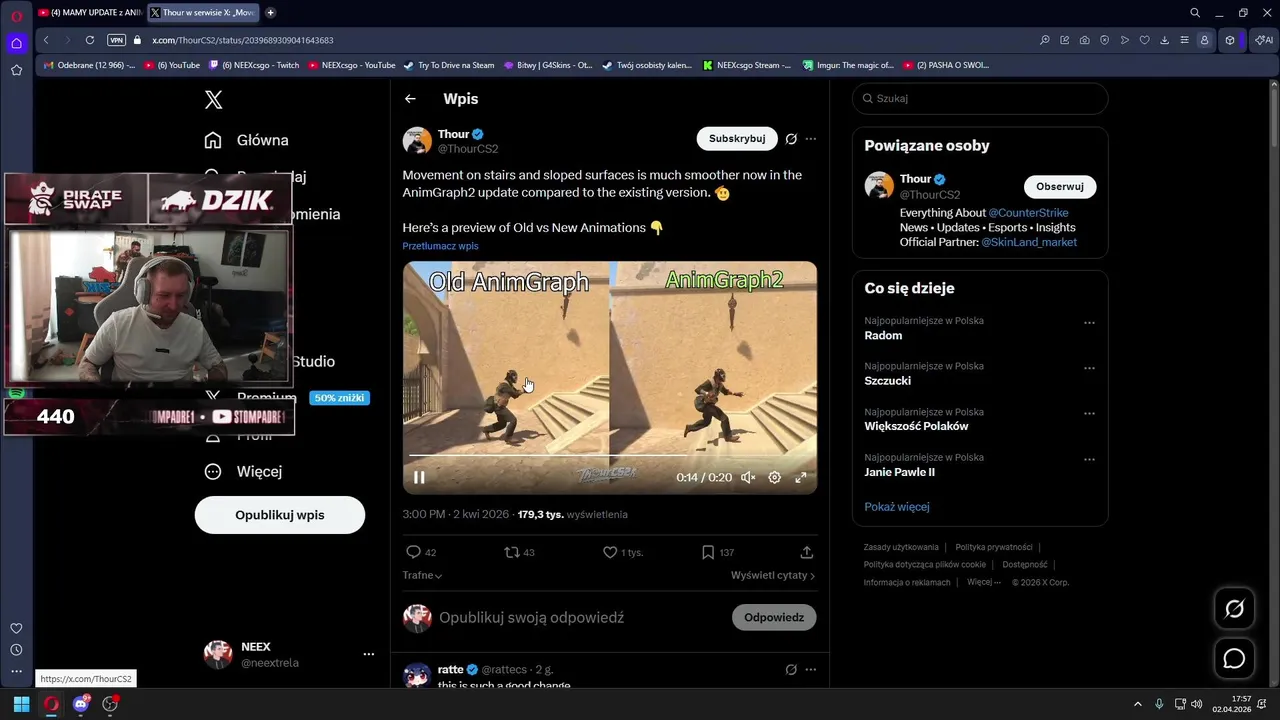1280x720 pixels.
Task: Open the Więcej menu in sidebar
Action: click(x=243, y=471)
